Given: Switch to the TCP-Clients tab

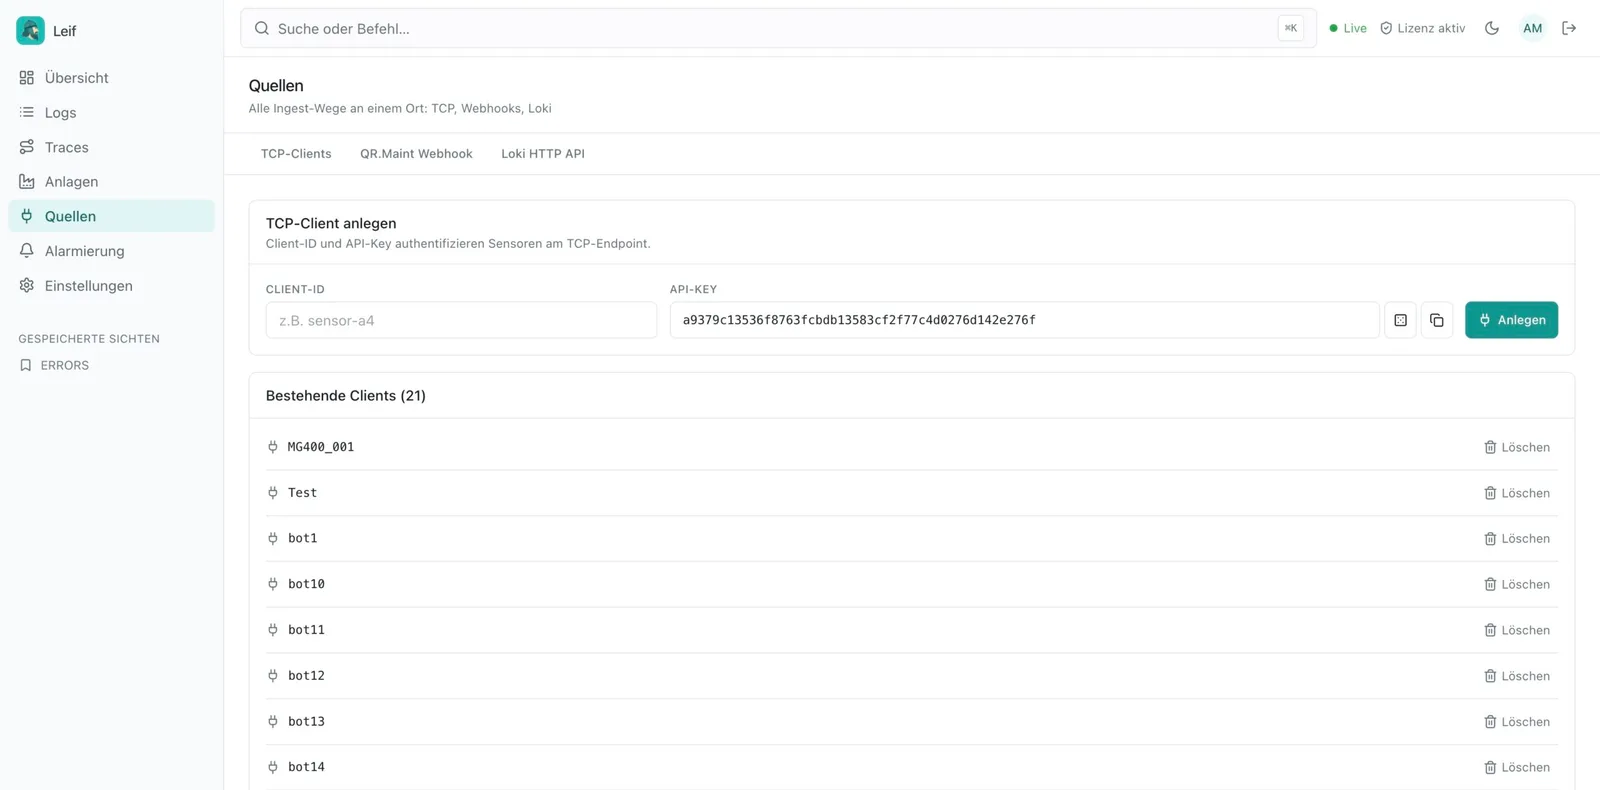Looking at the screenshot, I should pyautogui.click(x=296, y=154).
